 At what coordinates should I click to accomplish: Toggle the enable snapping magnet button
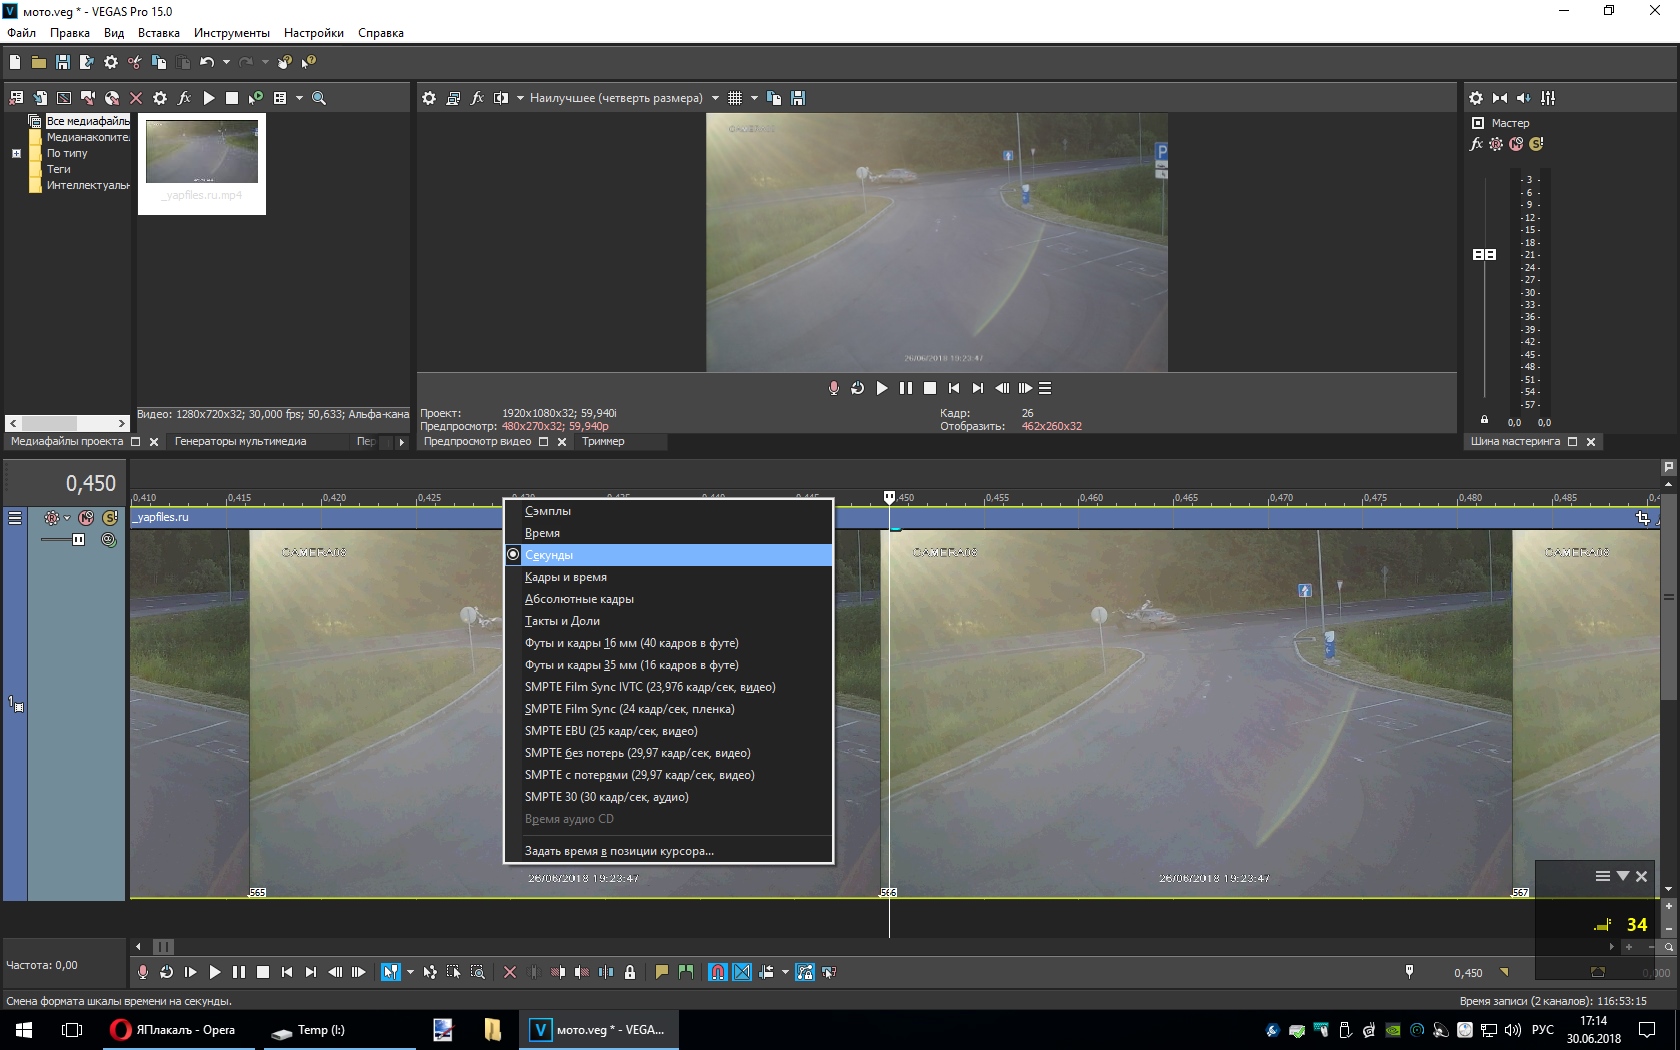tap(717, 972)
